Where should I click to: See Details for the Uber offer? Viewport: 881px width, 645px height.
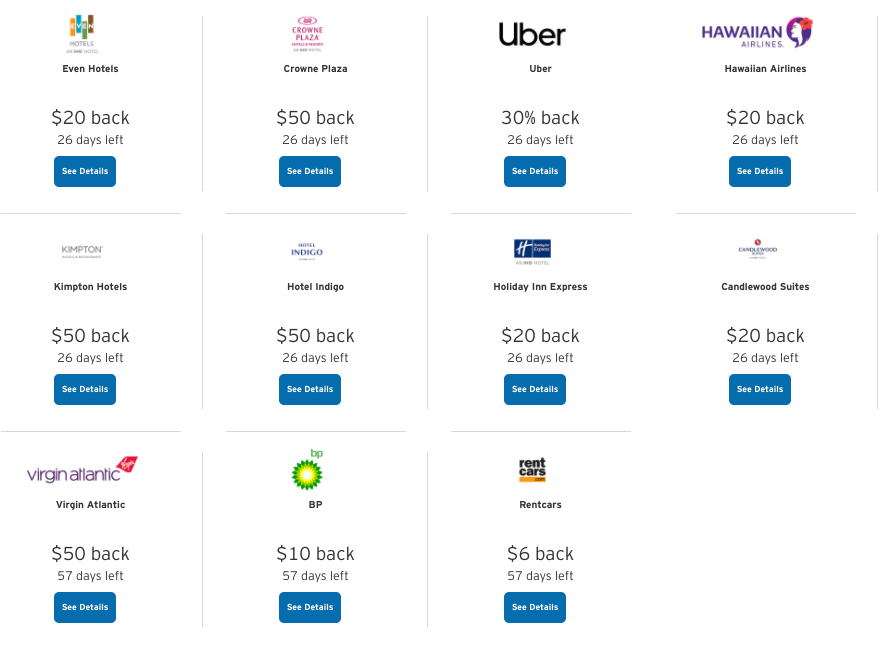pos(535,171)
